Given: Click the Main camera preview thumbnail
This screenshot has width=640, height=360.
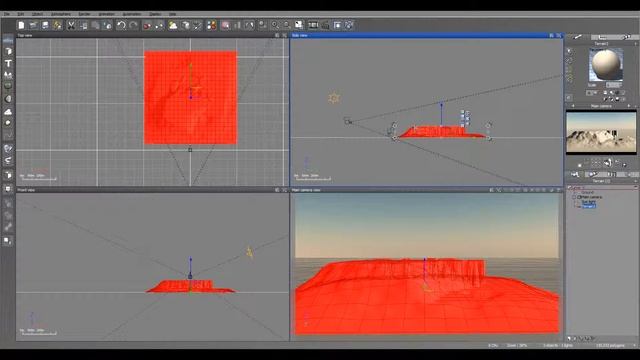Looking at the screenshot, I should click(601, 132).
